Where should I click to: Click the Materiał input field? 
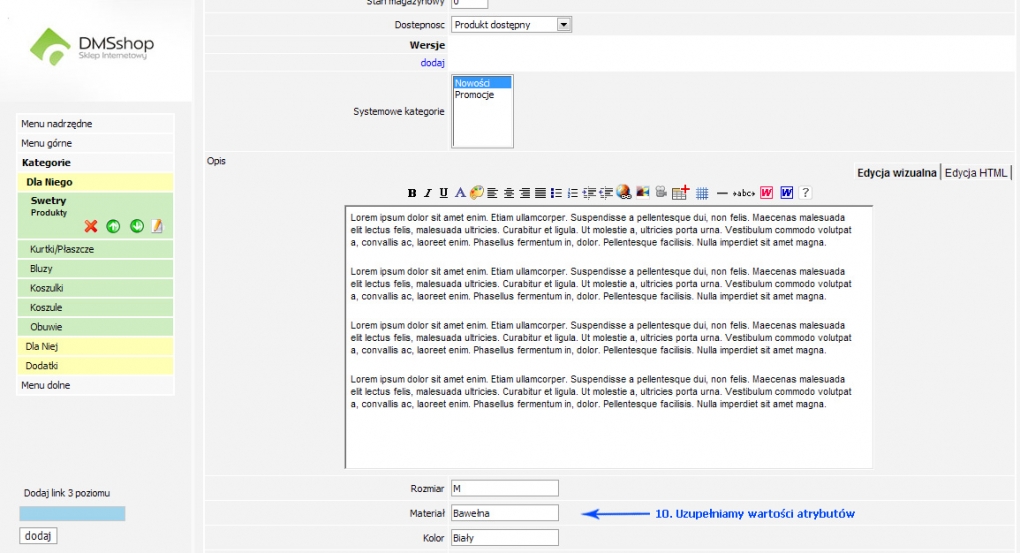pyautogui.click(x=505, y=513)
